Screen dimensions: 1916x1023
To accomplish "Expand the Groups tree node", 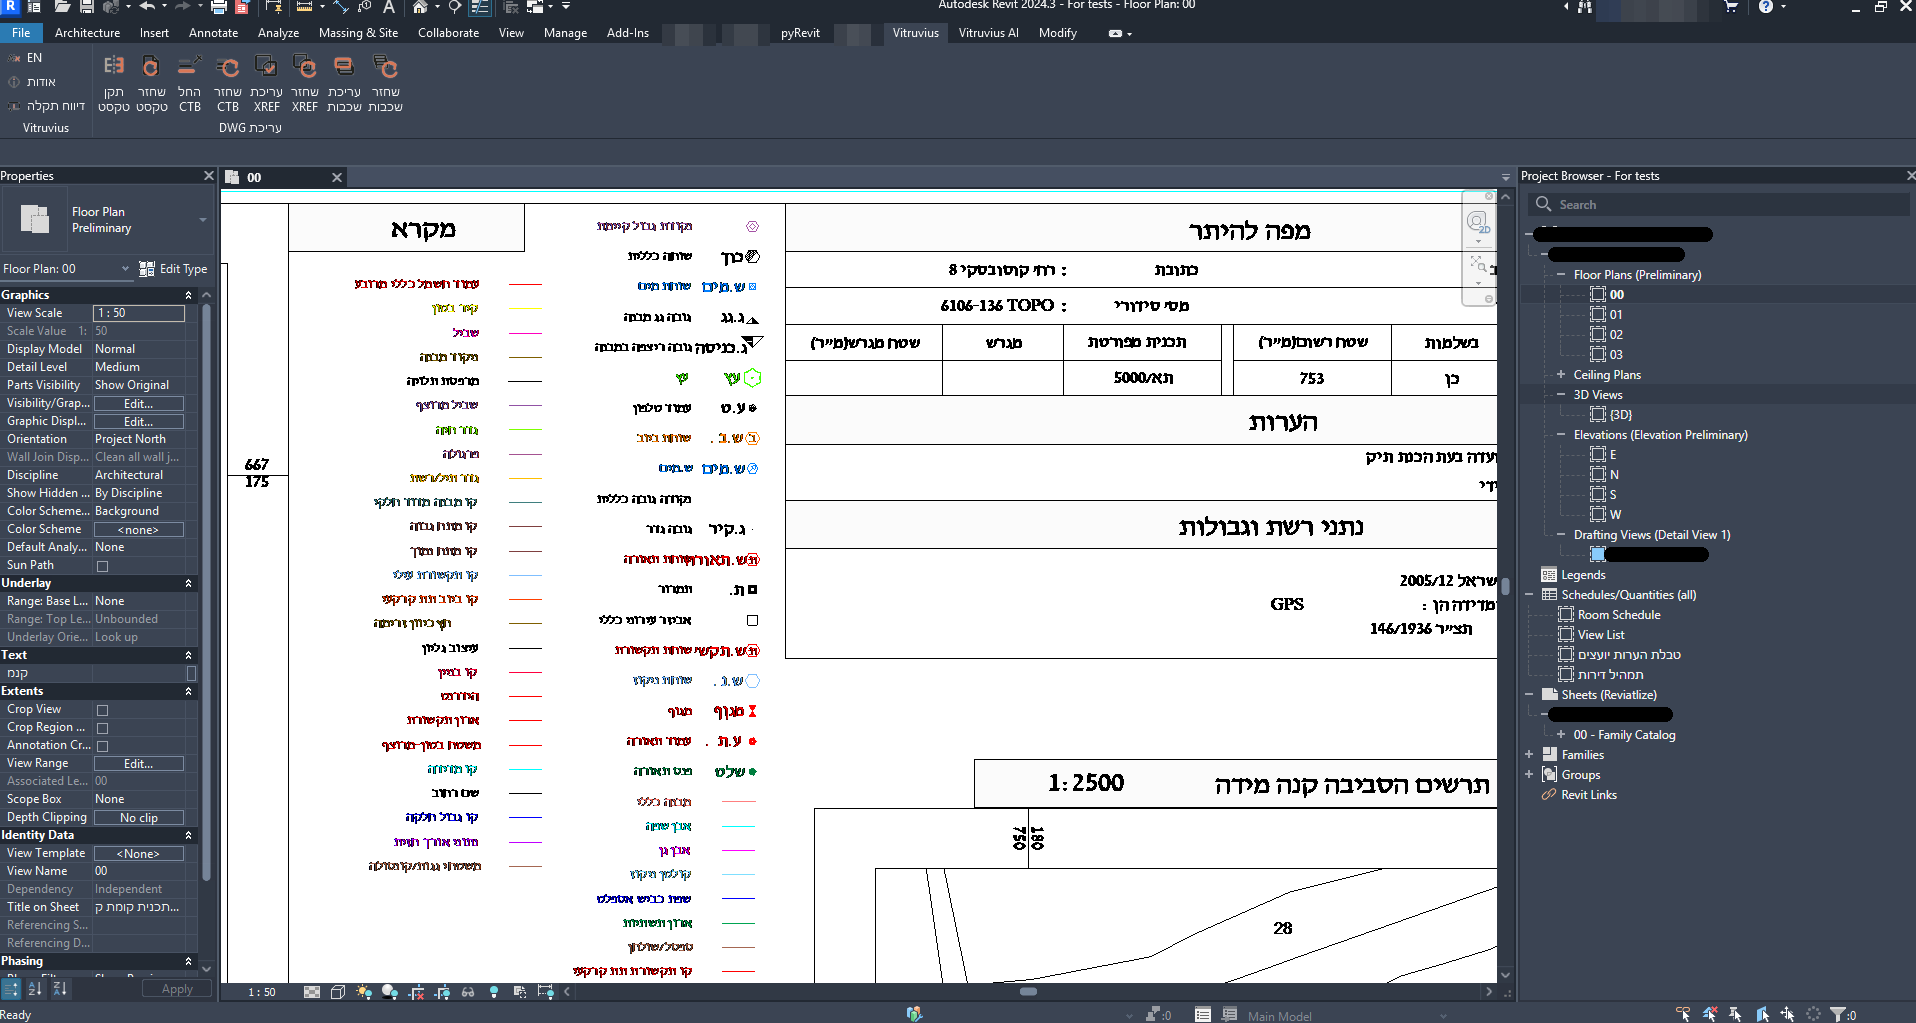I will pyautogui.click(x=1529, y=775).
